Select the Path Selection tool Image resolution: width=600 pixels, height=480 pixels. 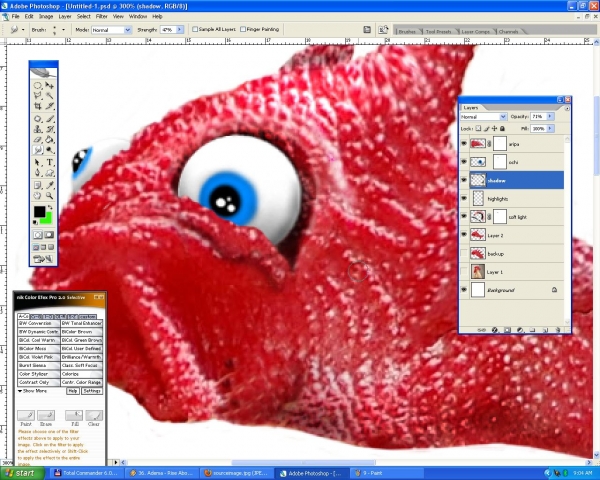pyautogui.click(x=38, y=162)
